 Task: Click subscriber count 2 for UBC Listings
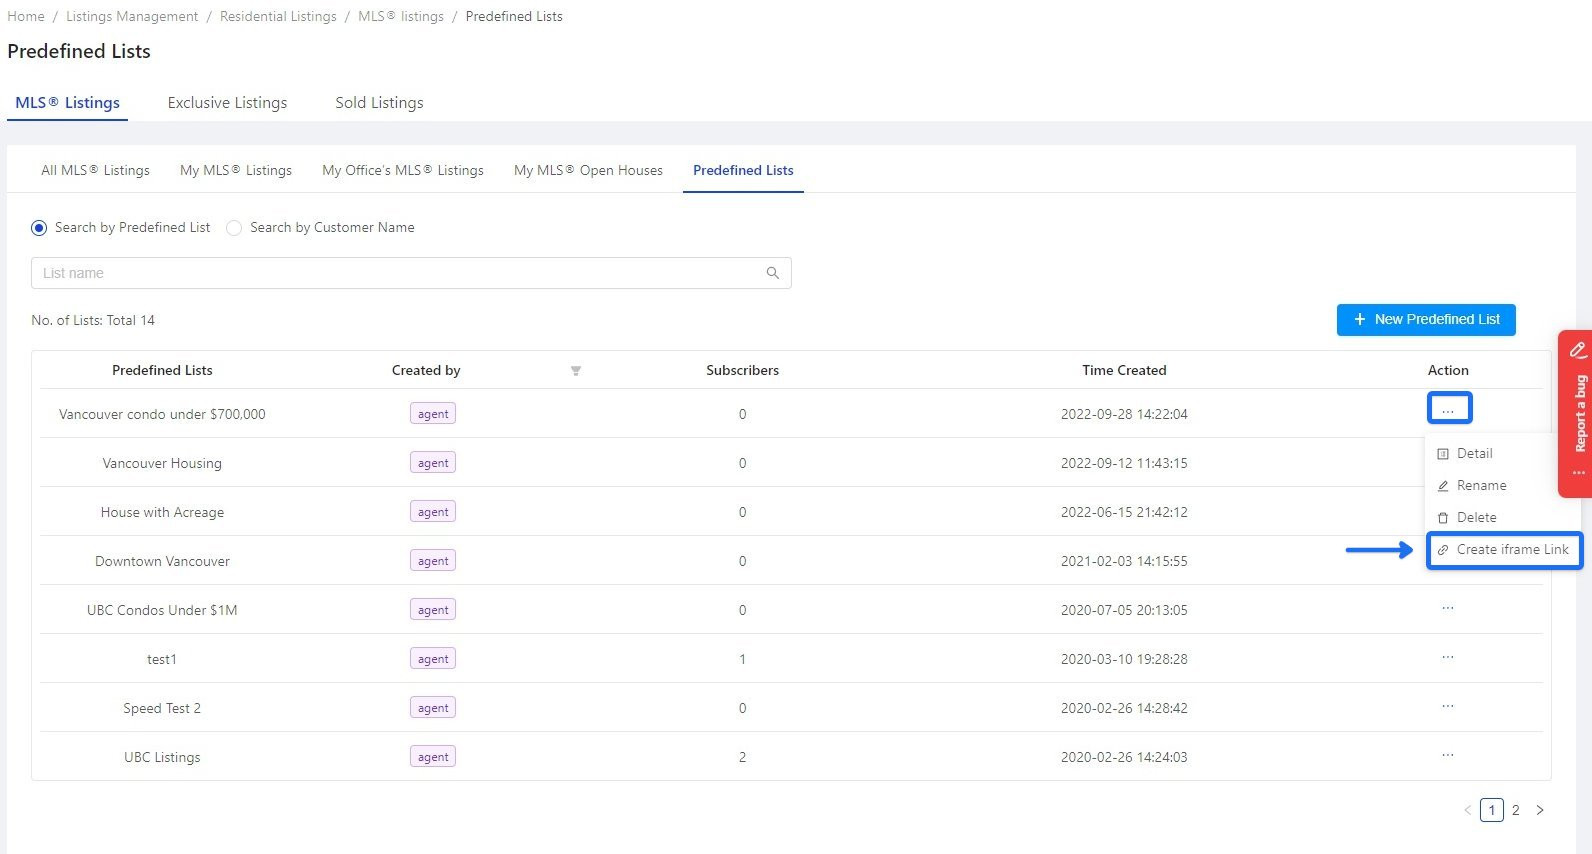tap(742, 757)
